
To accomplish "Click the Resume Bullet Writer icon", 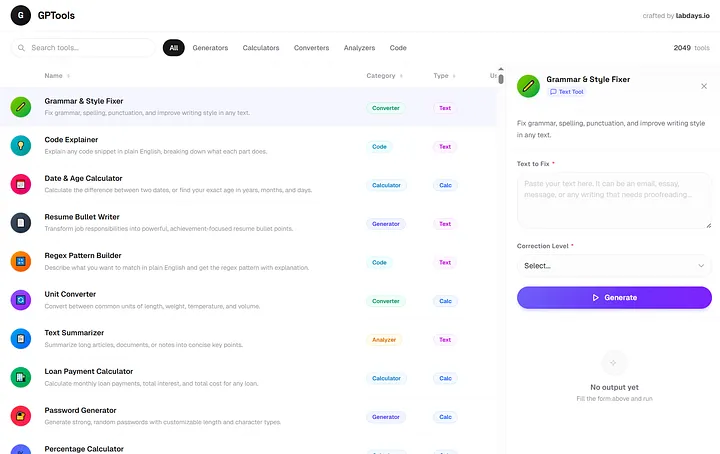I will click(x=20, y=223).
